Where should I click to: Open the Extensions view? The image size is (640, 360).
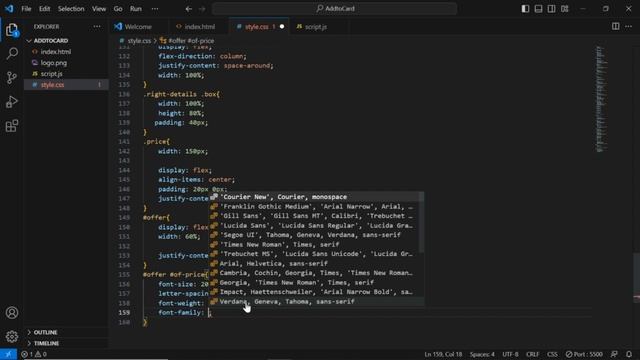(x=12, y=126)
